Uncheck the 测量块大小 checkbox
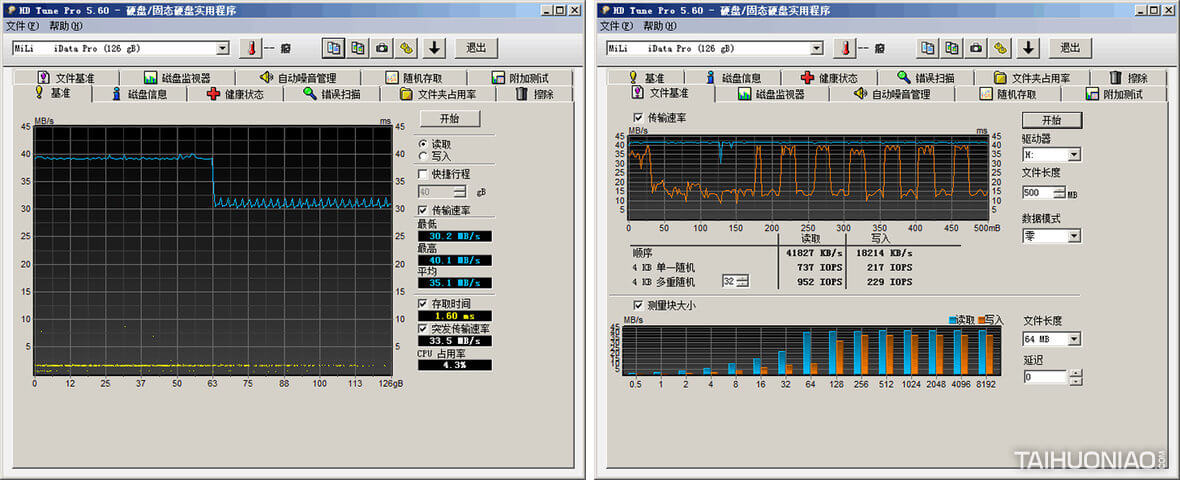The width and height of the screenshot is (1180, 480). click(639, 305)
